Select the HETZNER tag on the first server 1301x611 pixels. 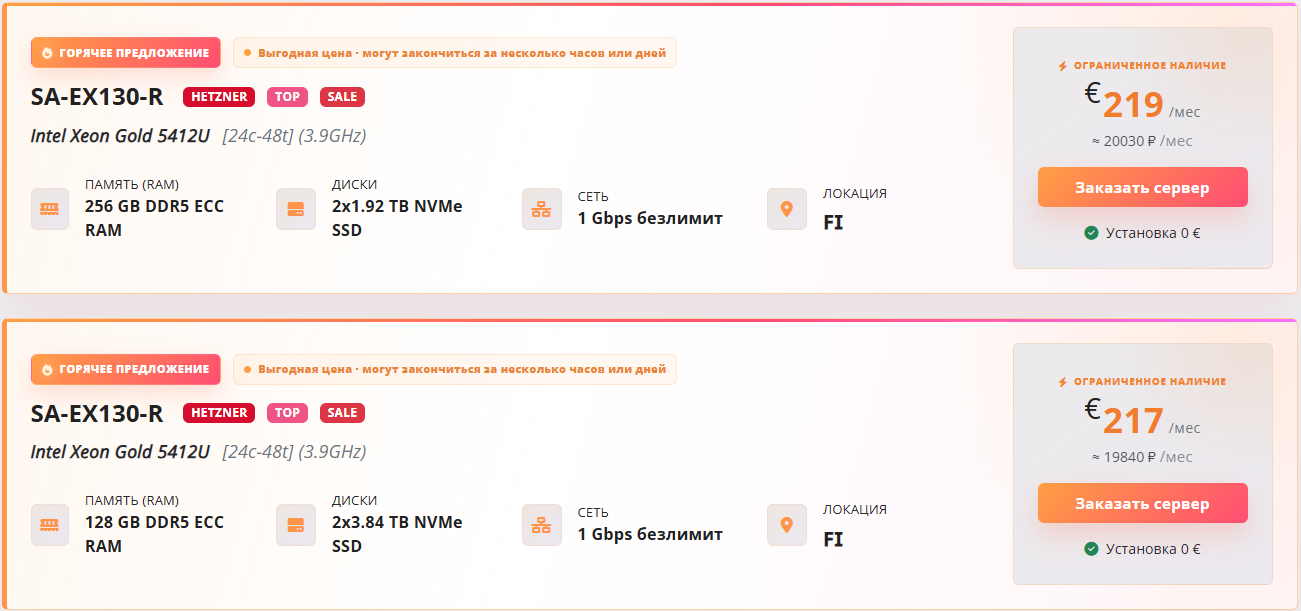pyautogui.click(x=219, y=97)
